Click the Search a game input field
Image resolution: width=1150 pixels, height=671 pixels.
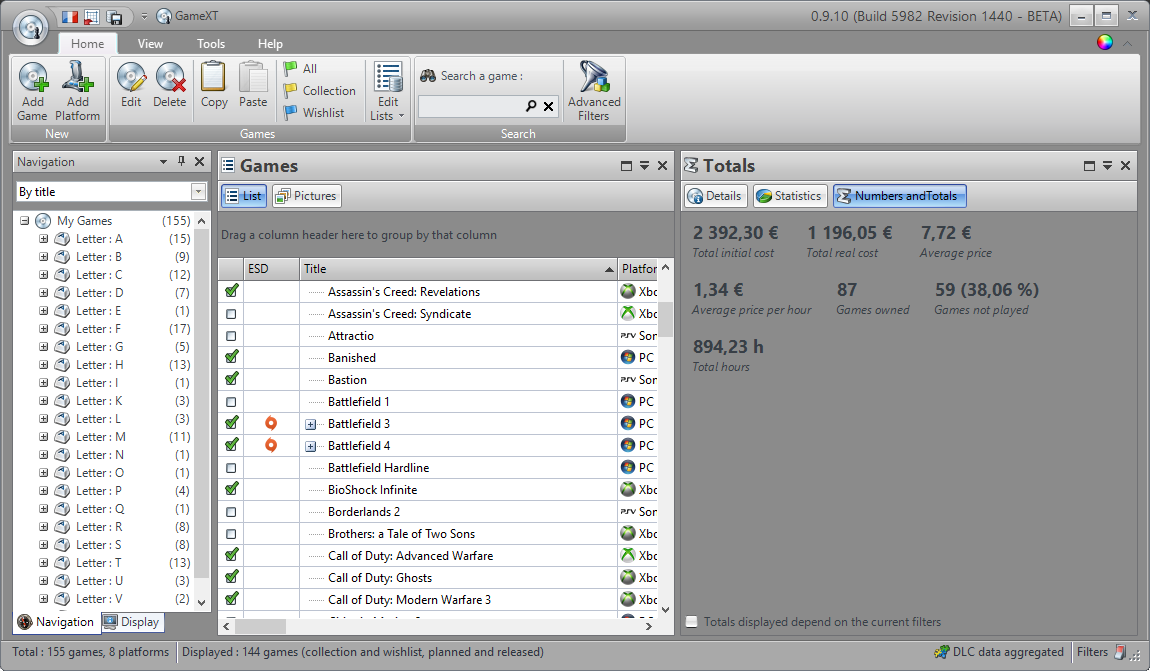[x=472, y=106]
